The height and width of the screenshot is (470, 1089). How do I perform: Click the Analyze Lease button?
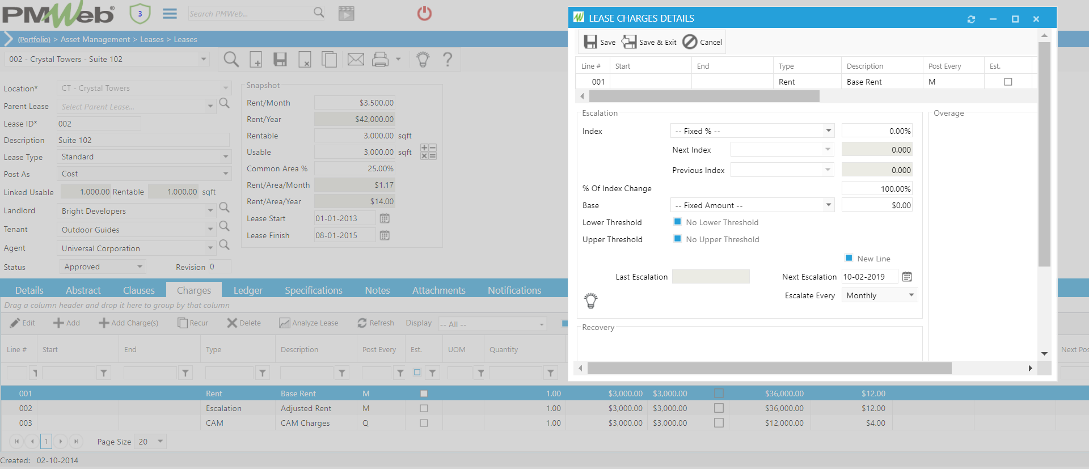tap(308, 323)
